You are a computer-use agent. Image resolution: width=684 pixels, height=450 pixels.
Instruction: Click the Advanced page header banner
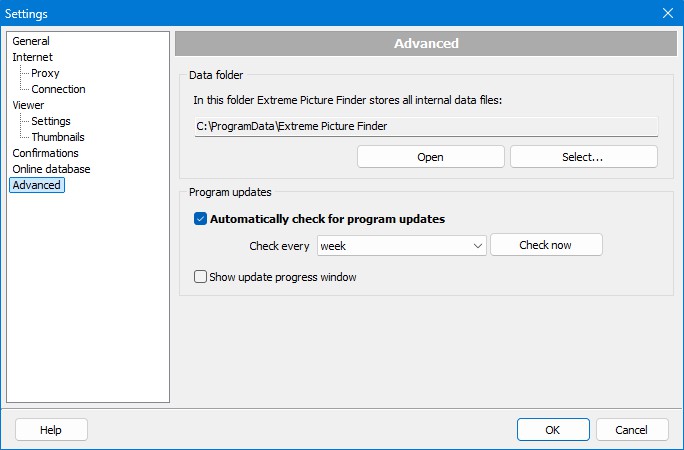(x=426, y=43)
